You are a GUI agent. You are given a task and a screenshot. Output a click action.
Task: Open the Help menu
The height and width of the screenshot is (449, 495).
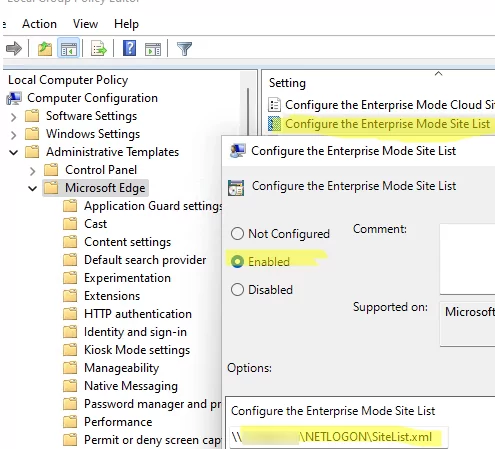click(126, 24)
